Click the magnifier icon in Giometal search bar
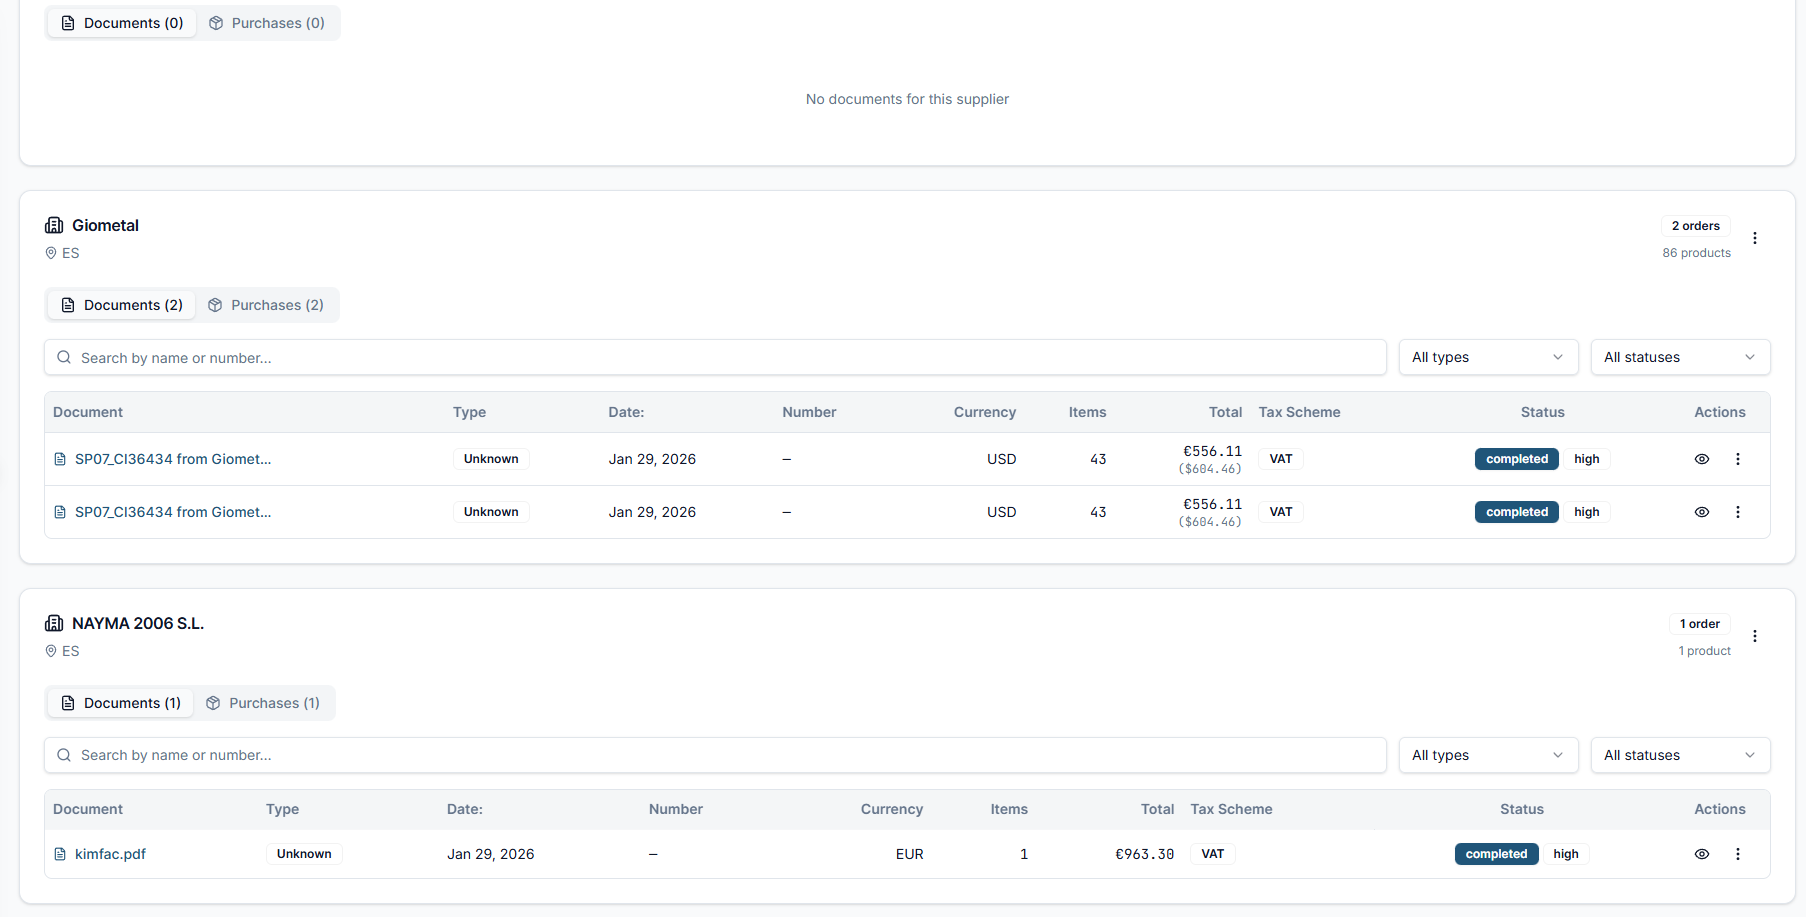Image resolution: width=1806 pixels, height=917 pixels. click(x=64, y=357)
